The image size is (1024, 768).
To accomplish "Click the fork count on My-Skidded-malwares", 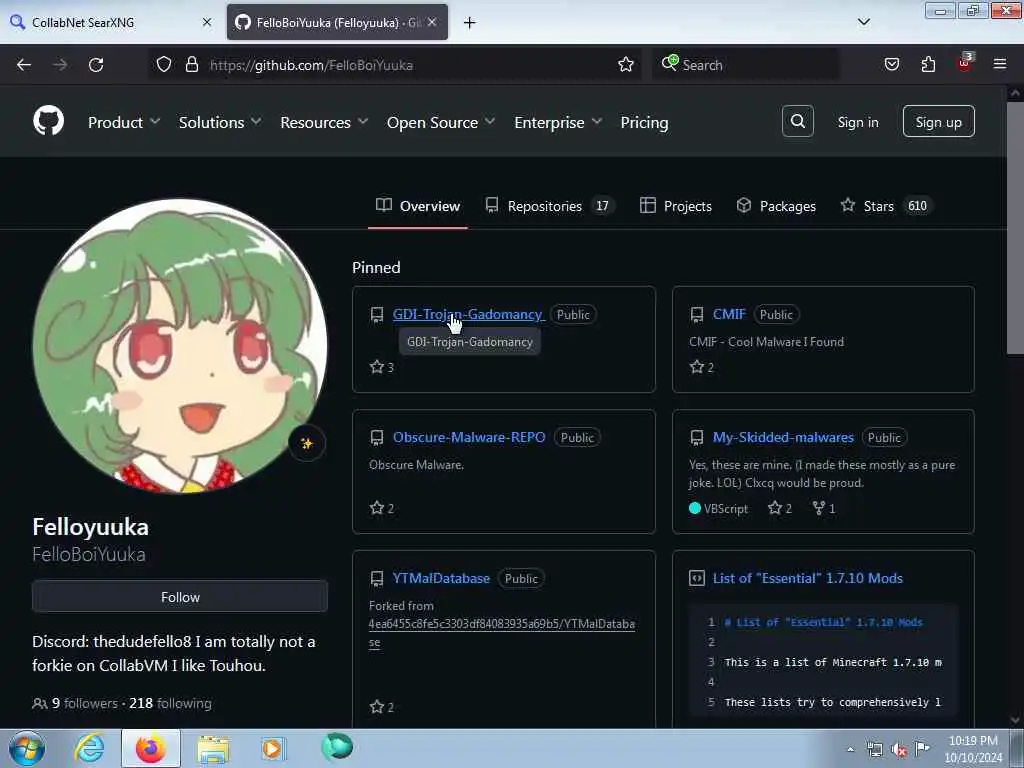I will click(x=824, y=508).
